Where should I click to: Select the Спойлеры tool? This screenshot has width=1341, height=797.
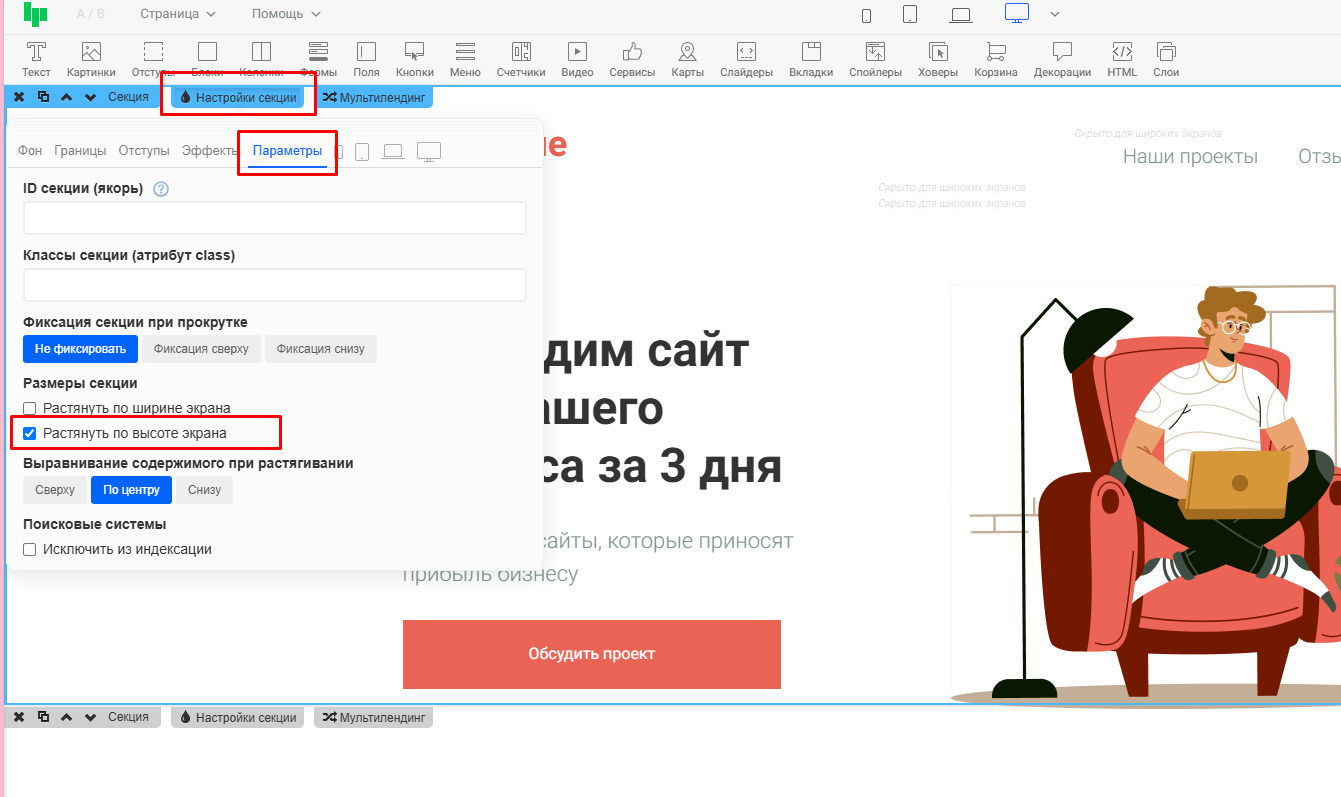pos(875,59)
